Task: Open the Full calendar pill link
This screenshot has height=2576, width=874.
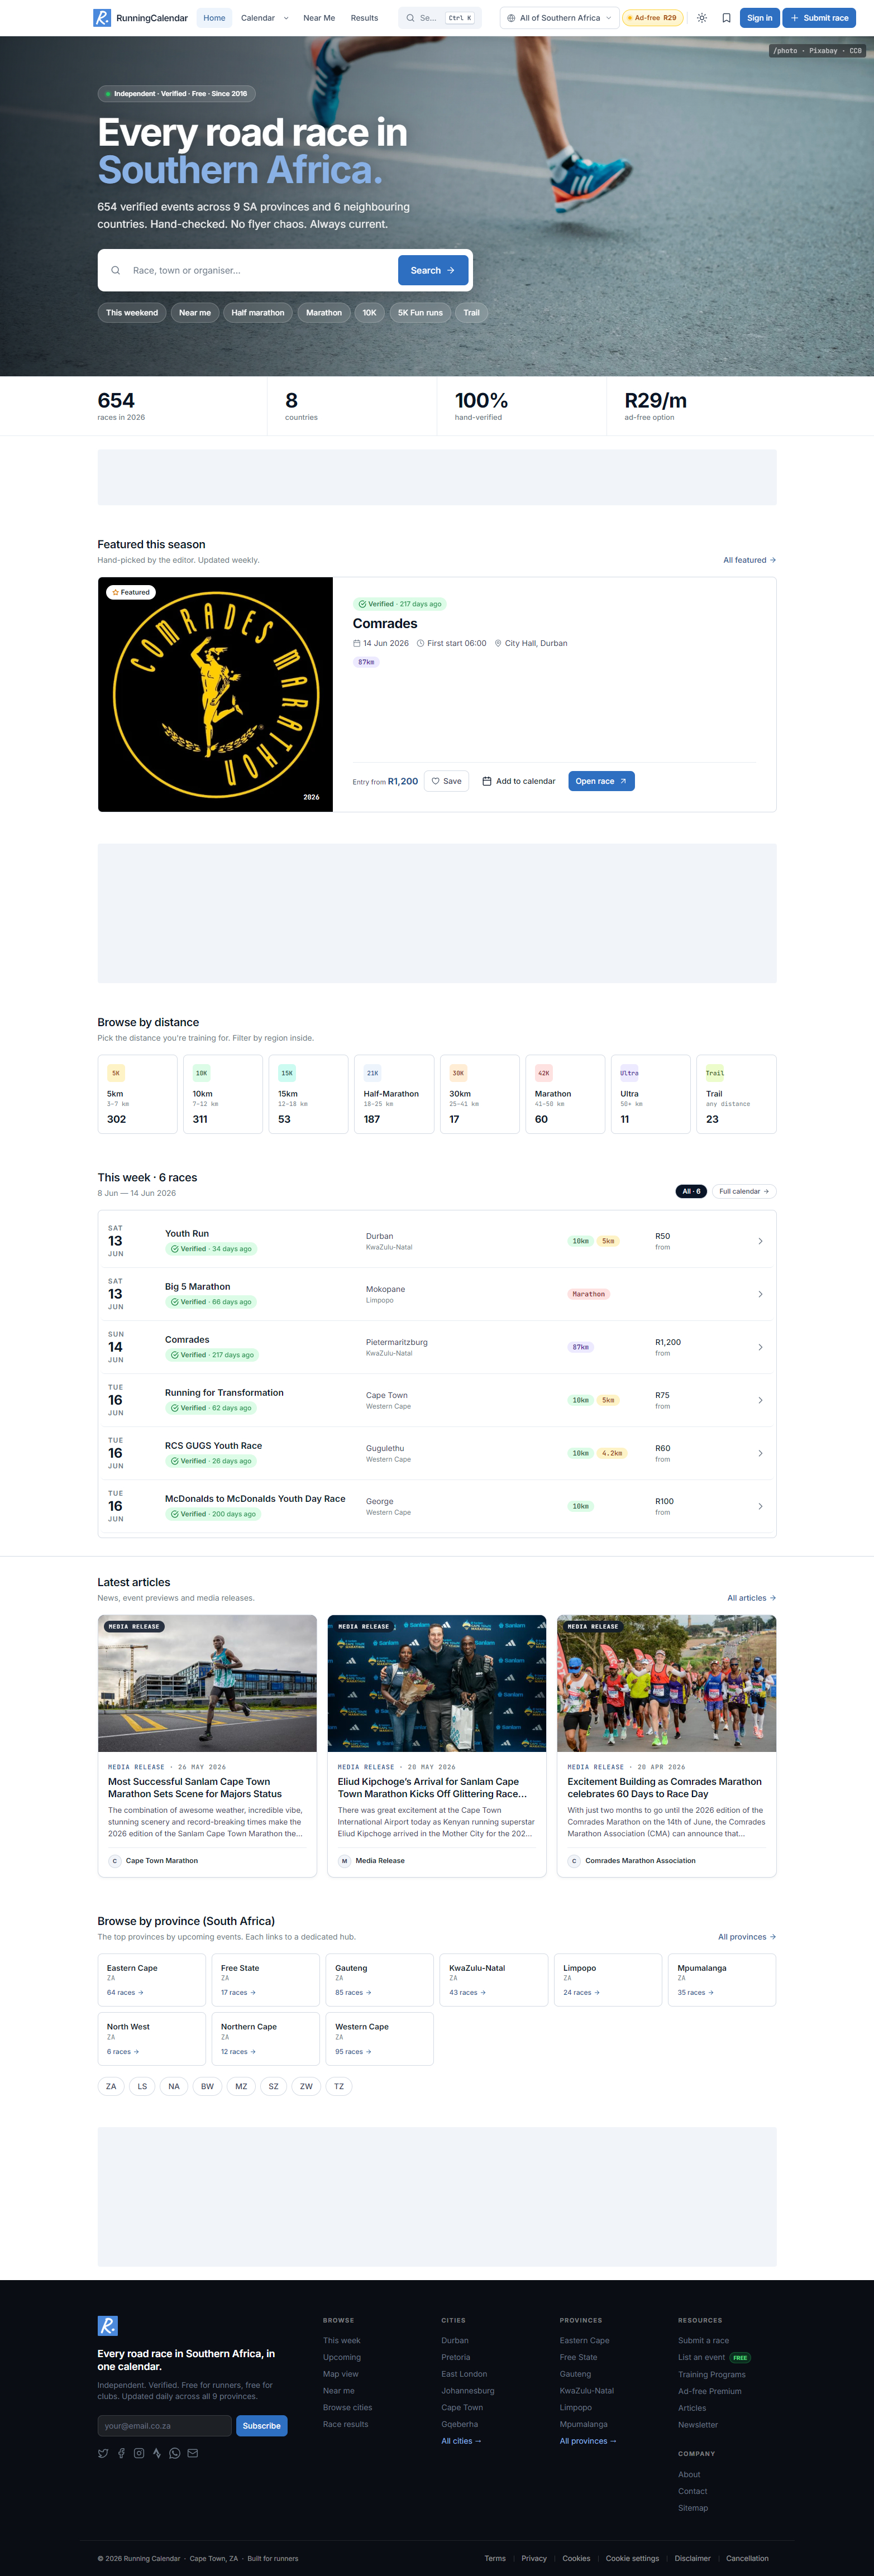Action: coord(744,1191)
